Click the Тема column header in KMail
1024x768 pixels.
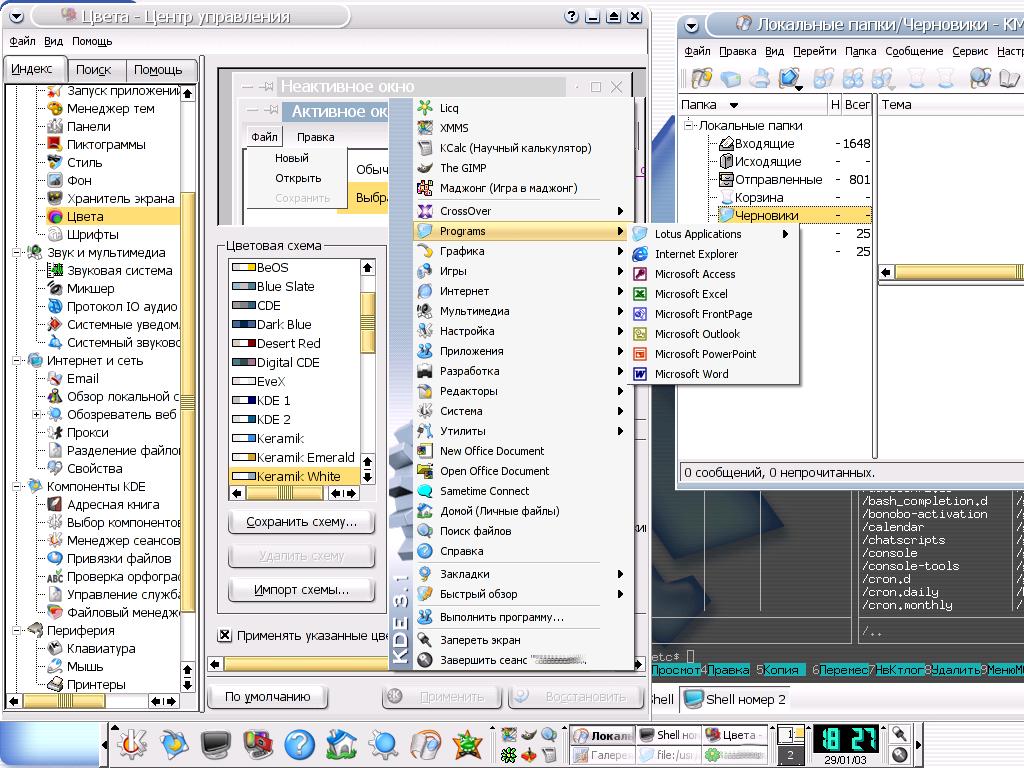(951, 104)
